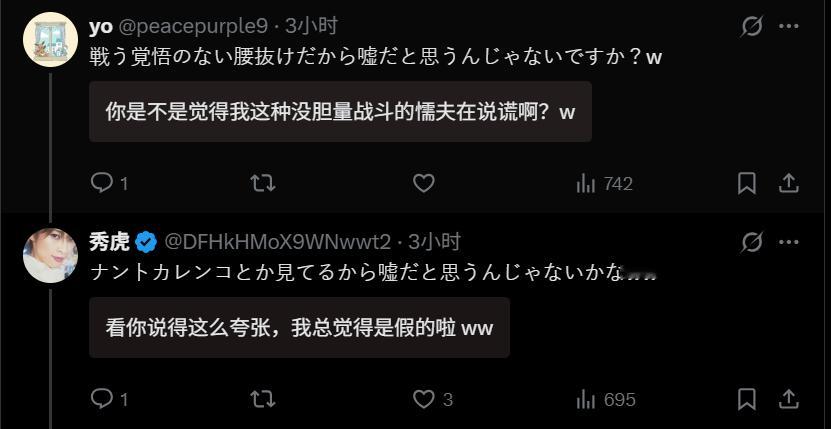Reply to yo's tweet

tap(109, 183)
